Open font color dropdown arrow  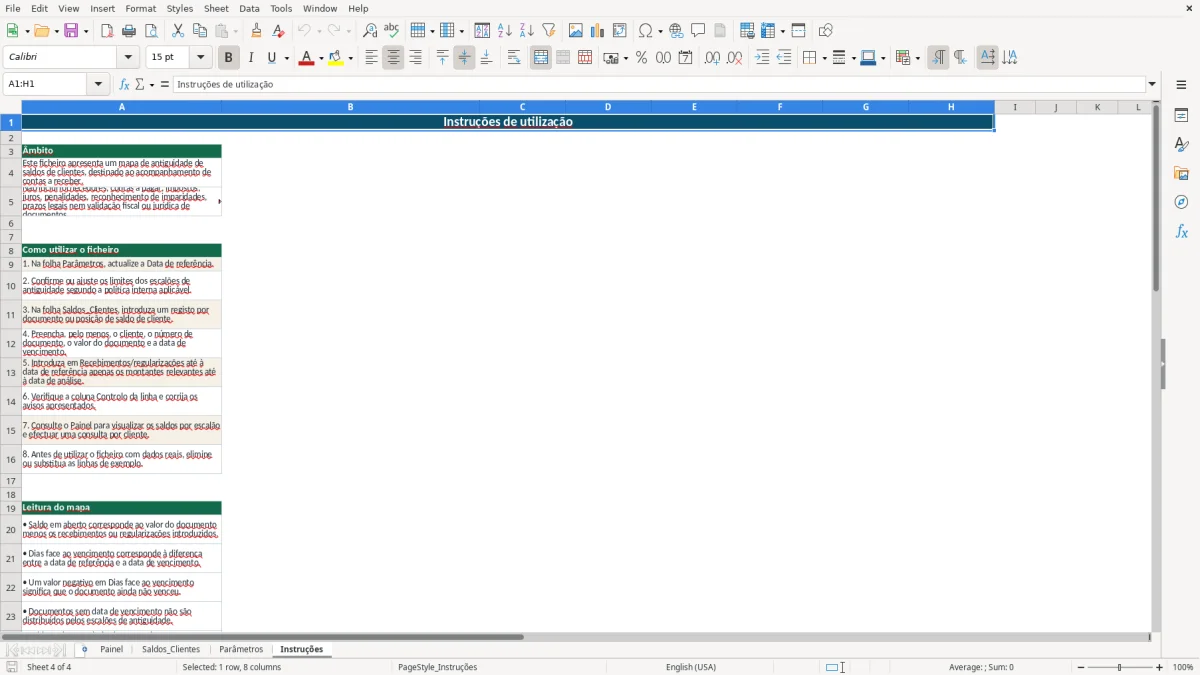320,58
